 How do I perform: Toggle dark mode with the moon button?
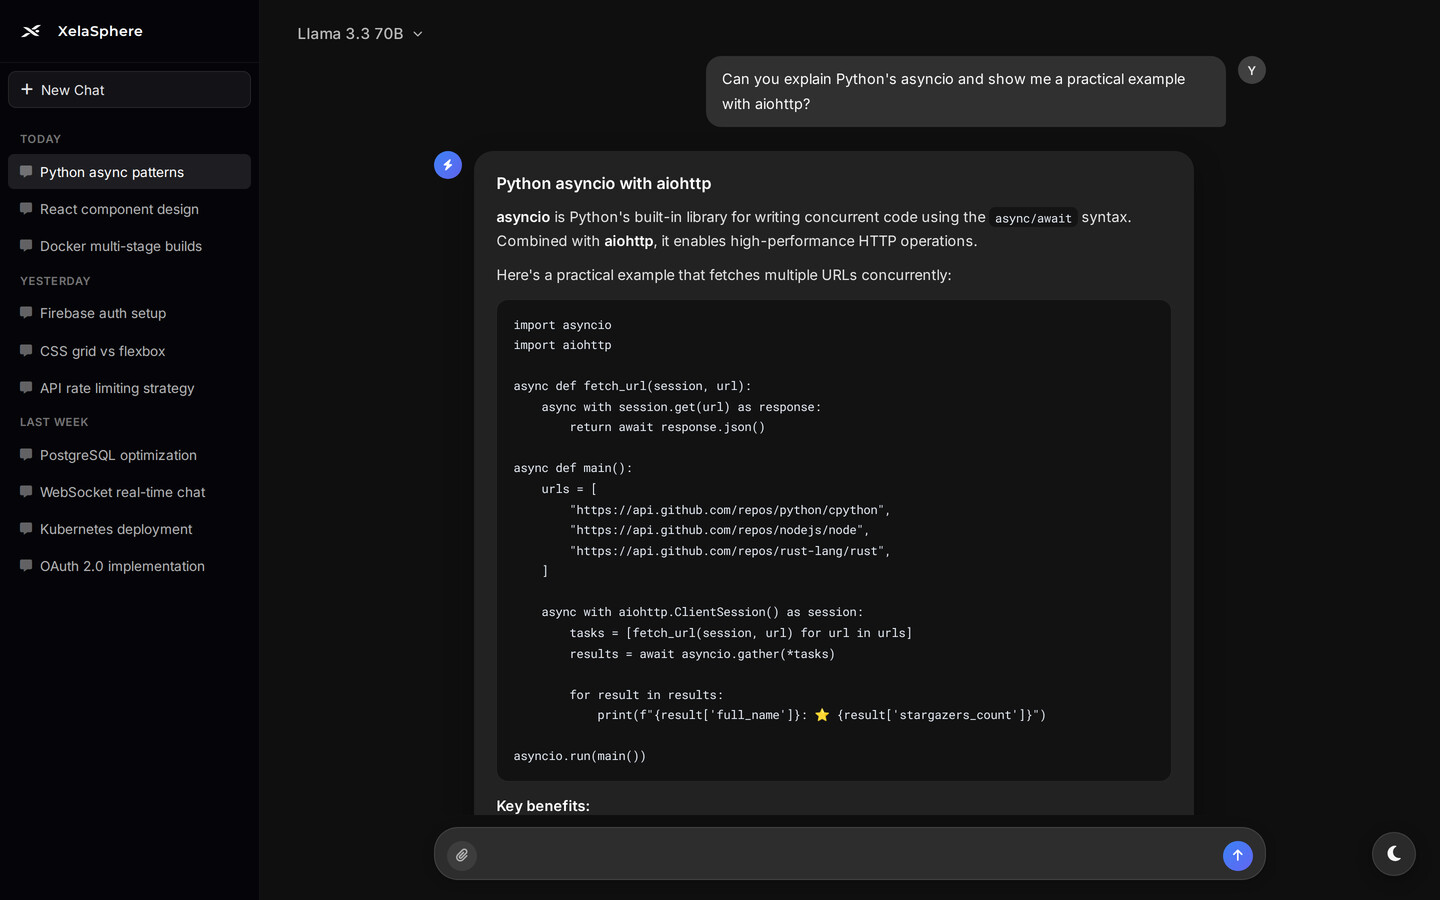[x=1393, y=854]
